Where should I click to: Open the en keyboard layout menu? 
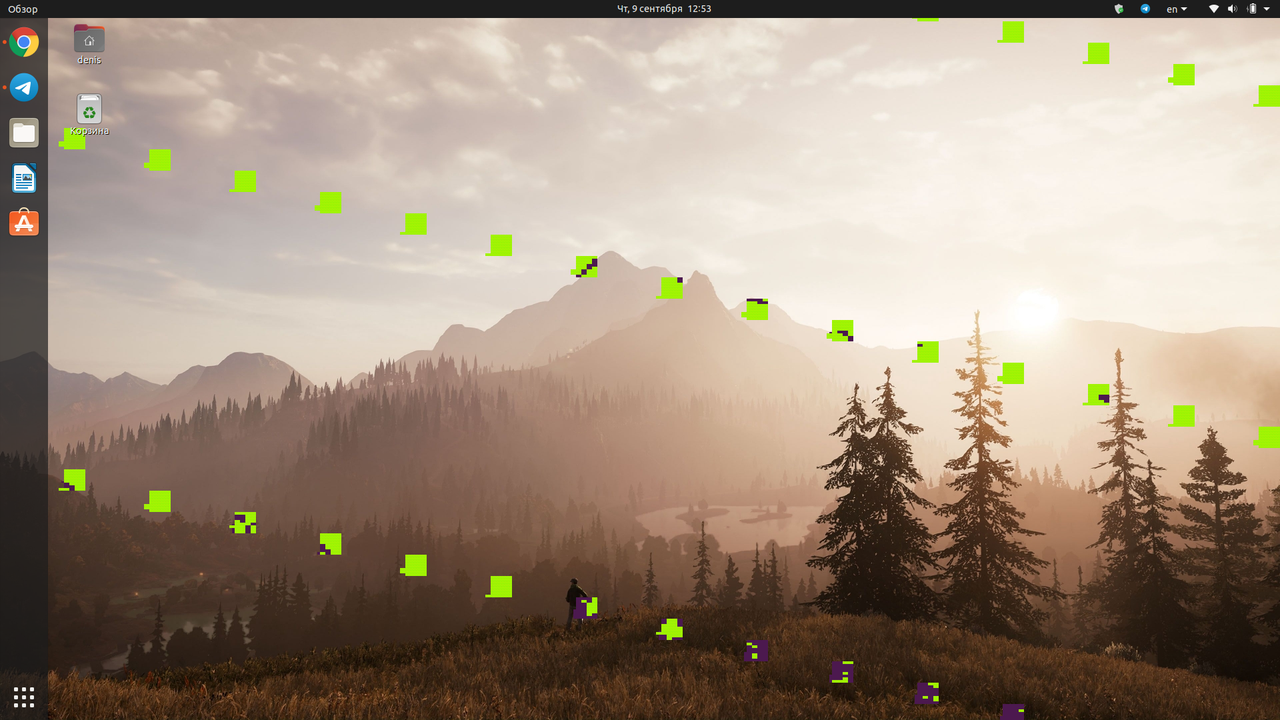(1177, 8)
